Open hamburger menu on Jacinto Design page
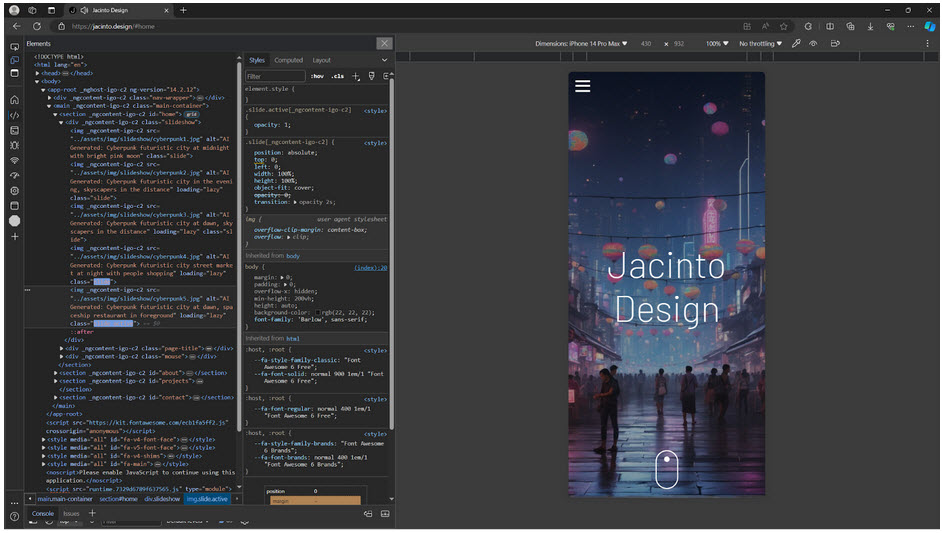 [582, 86]
